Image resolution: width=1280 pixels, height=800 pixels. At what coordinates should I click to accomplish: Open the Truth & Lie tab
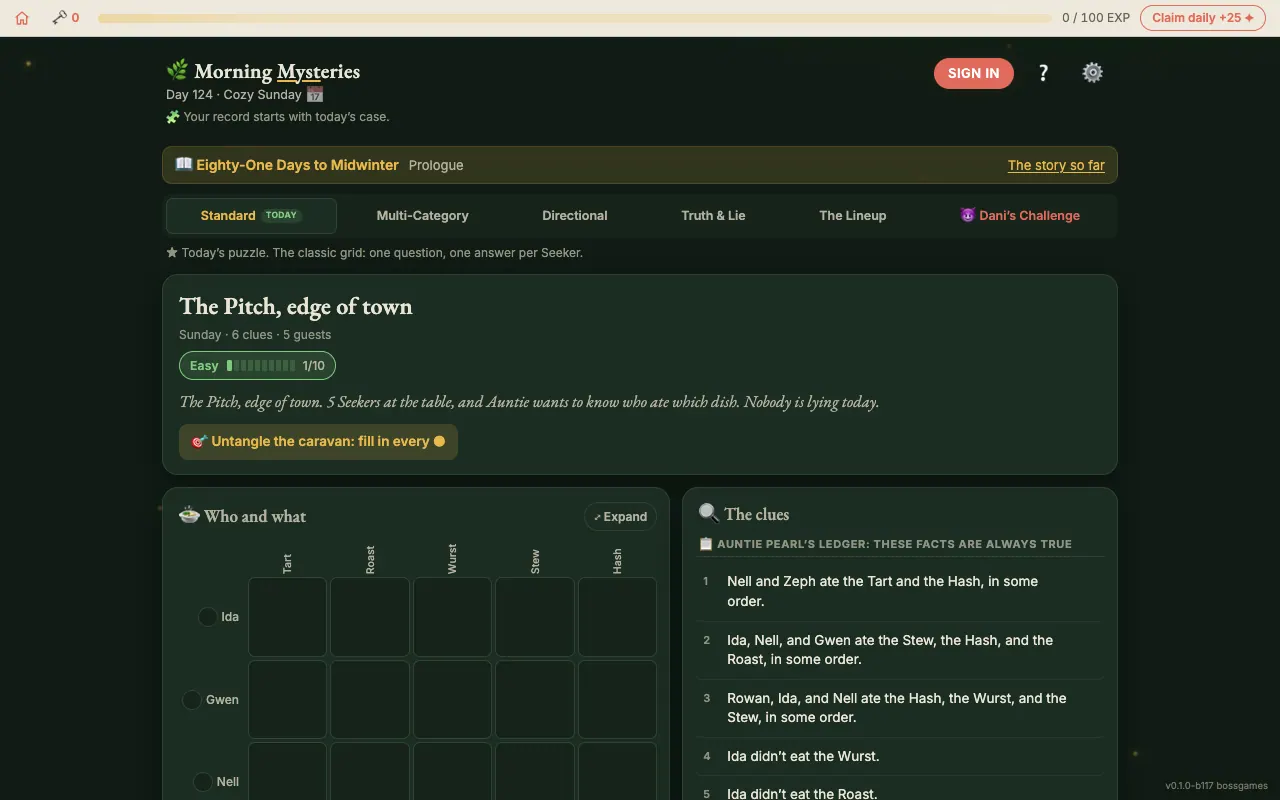(x=713, y=215)
